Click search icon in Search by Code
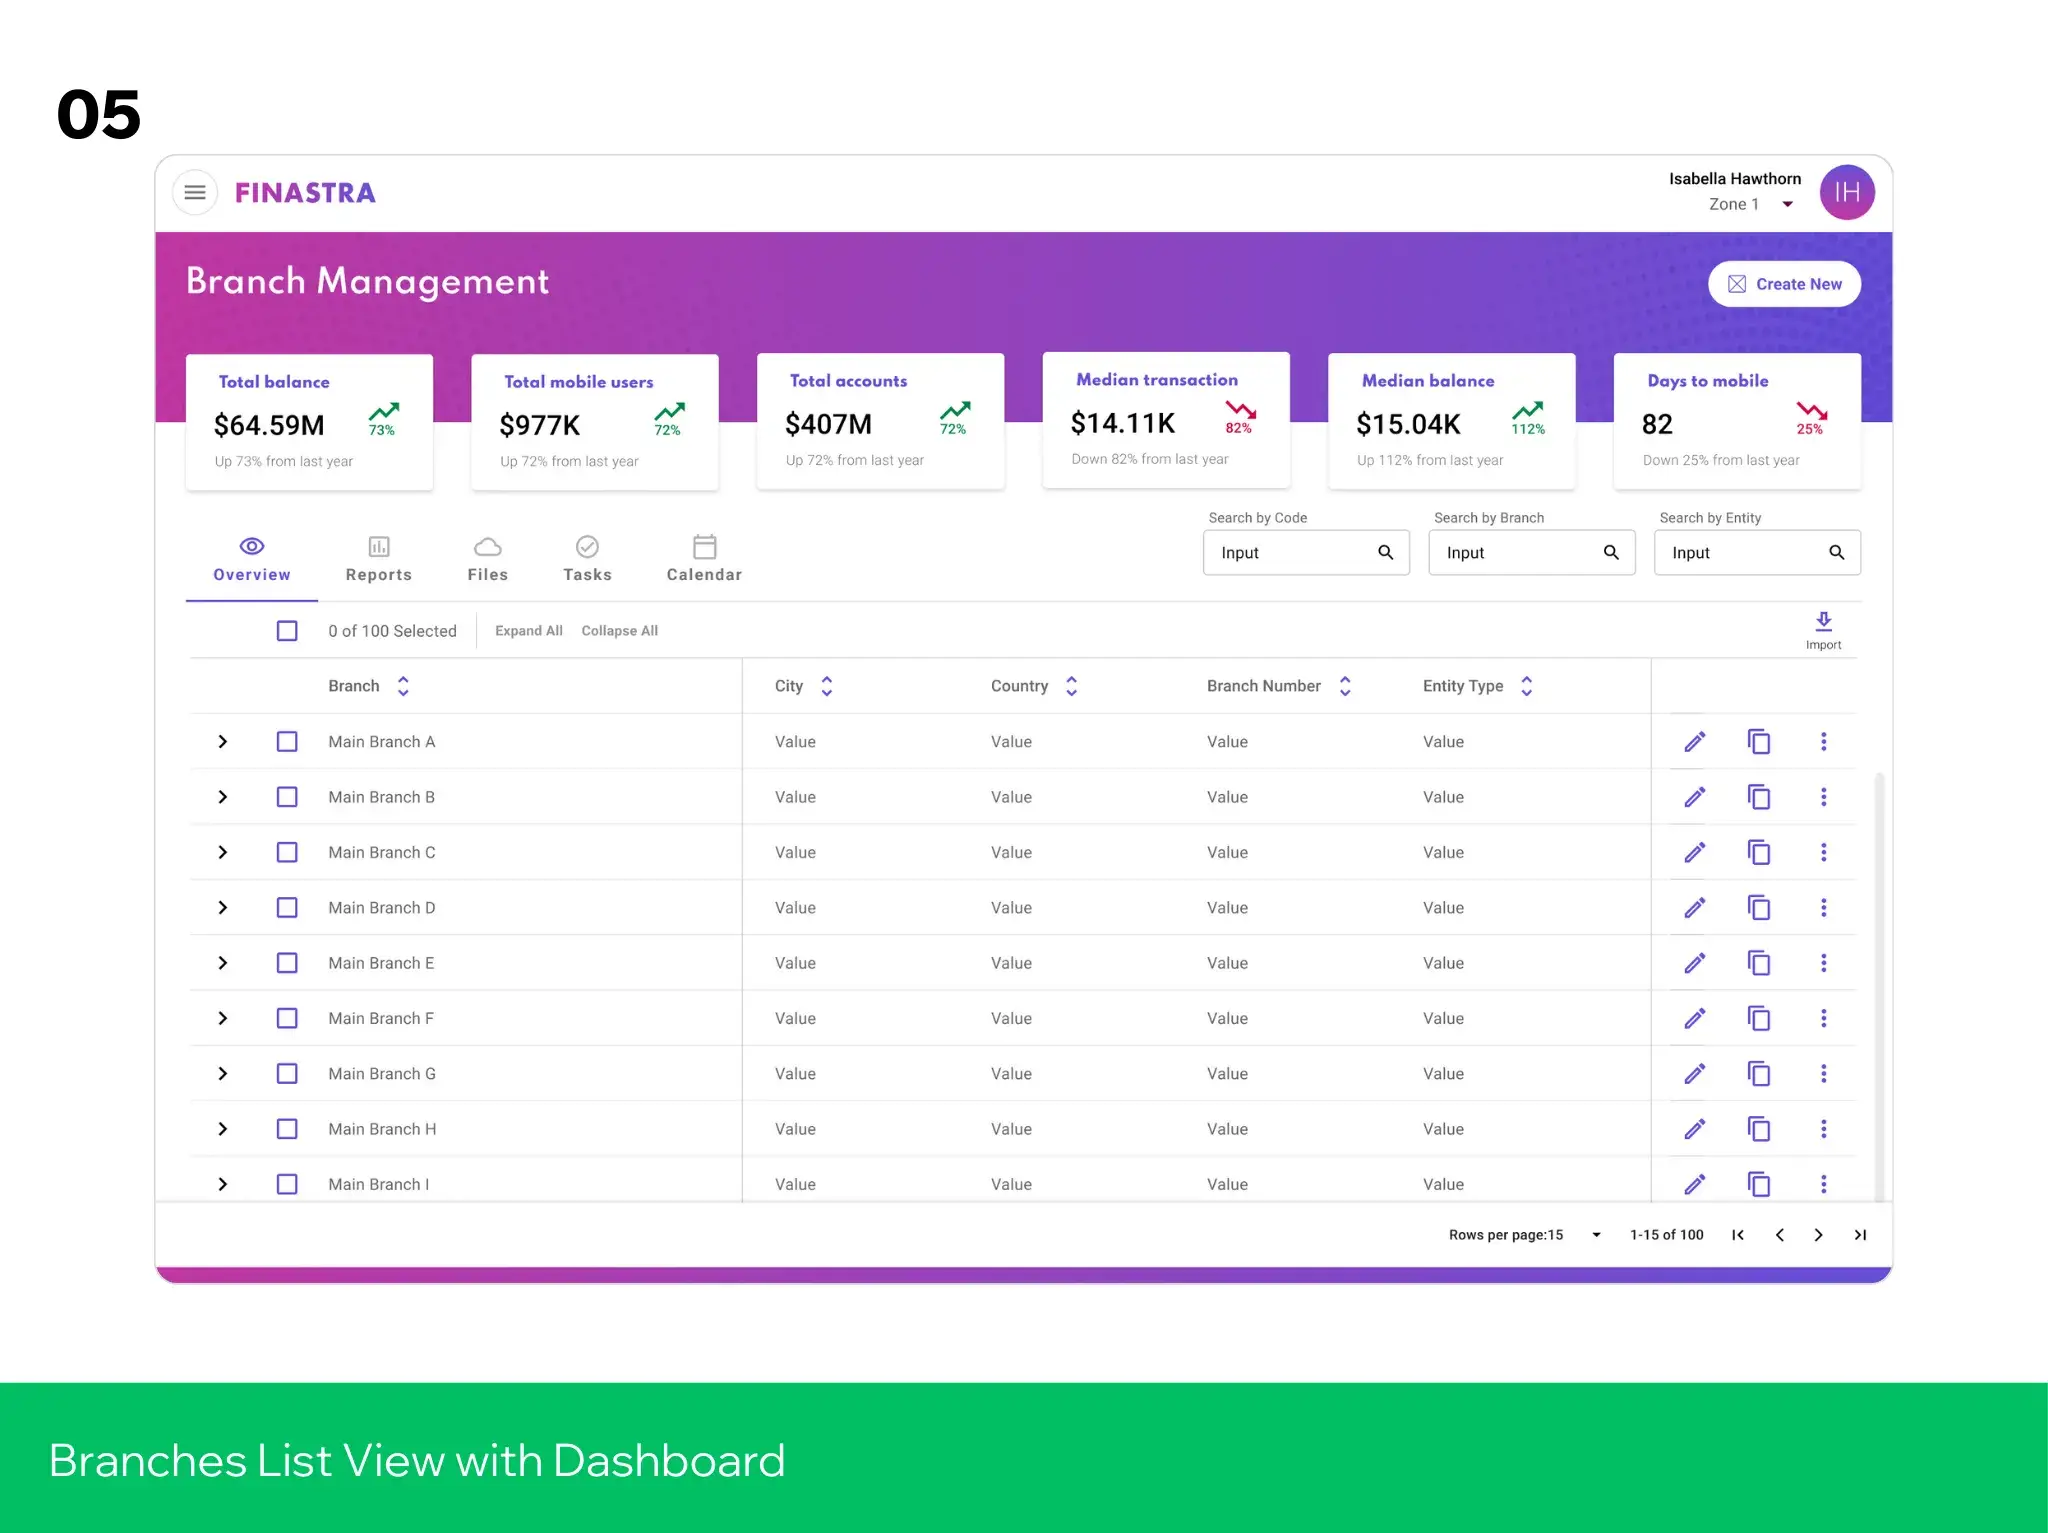The width and height of the screenshot is (2048, 1533). click(1385, 553)
